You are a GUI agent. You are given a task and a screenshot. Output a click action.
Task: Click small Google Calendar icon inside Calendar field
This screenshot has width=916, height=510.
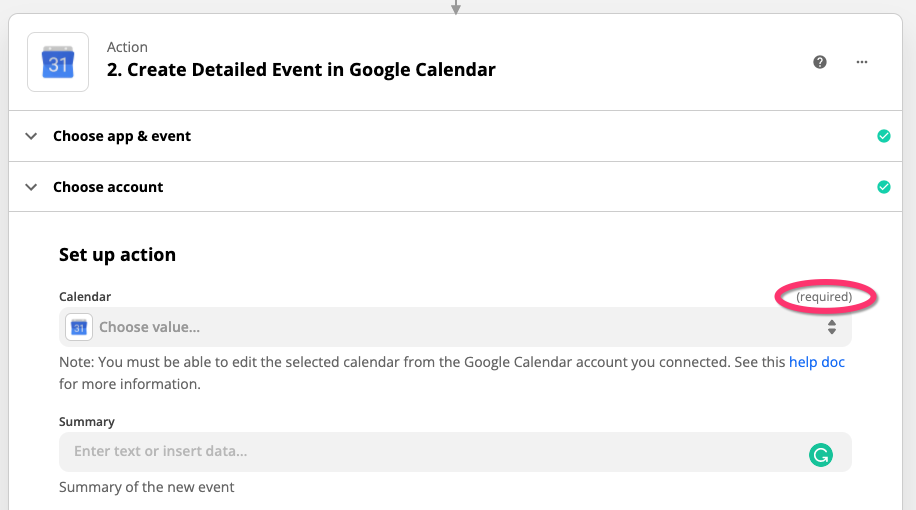coord(79,327)
